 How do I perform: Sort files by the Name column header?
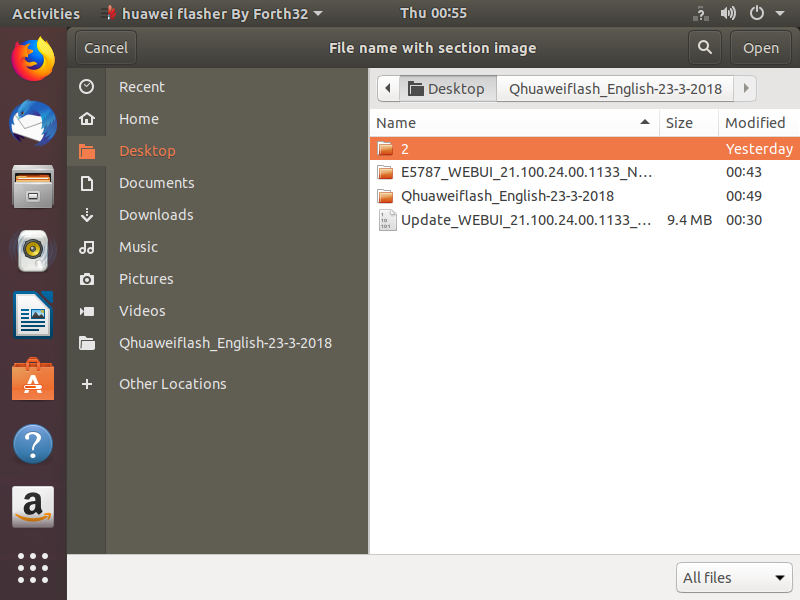click(x=514, y=122)
